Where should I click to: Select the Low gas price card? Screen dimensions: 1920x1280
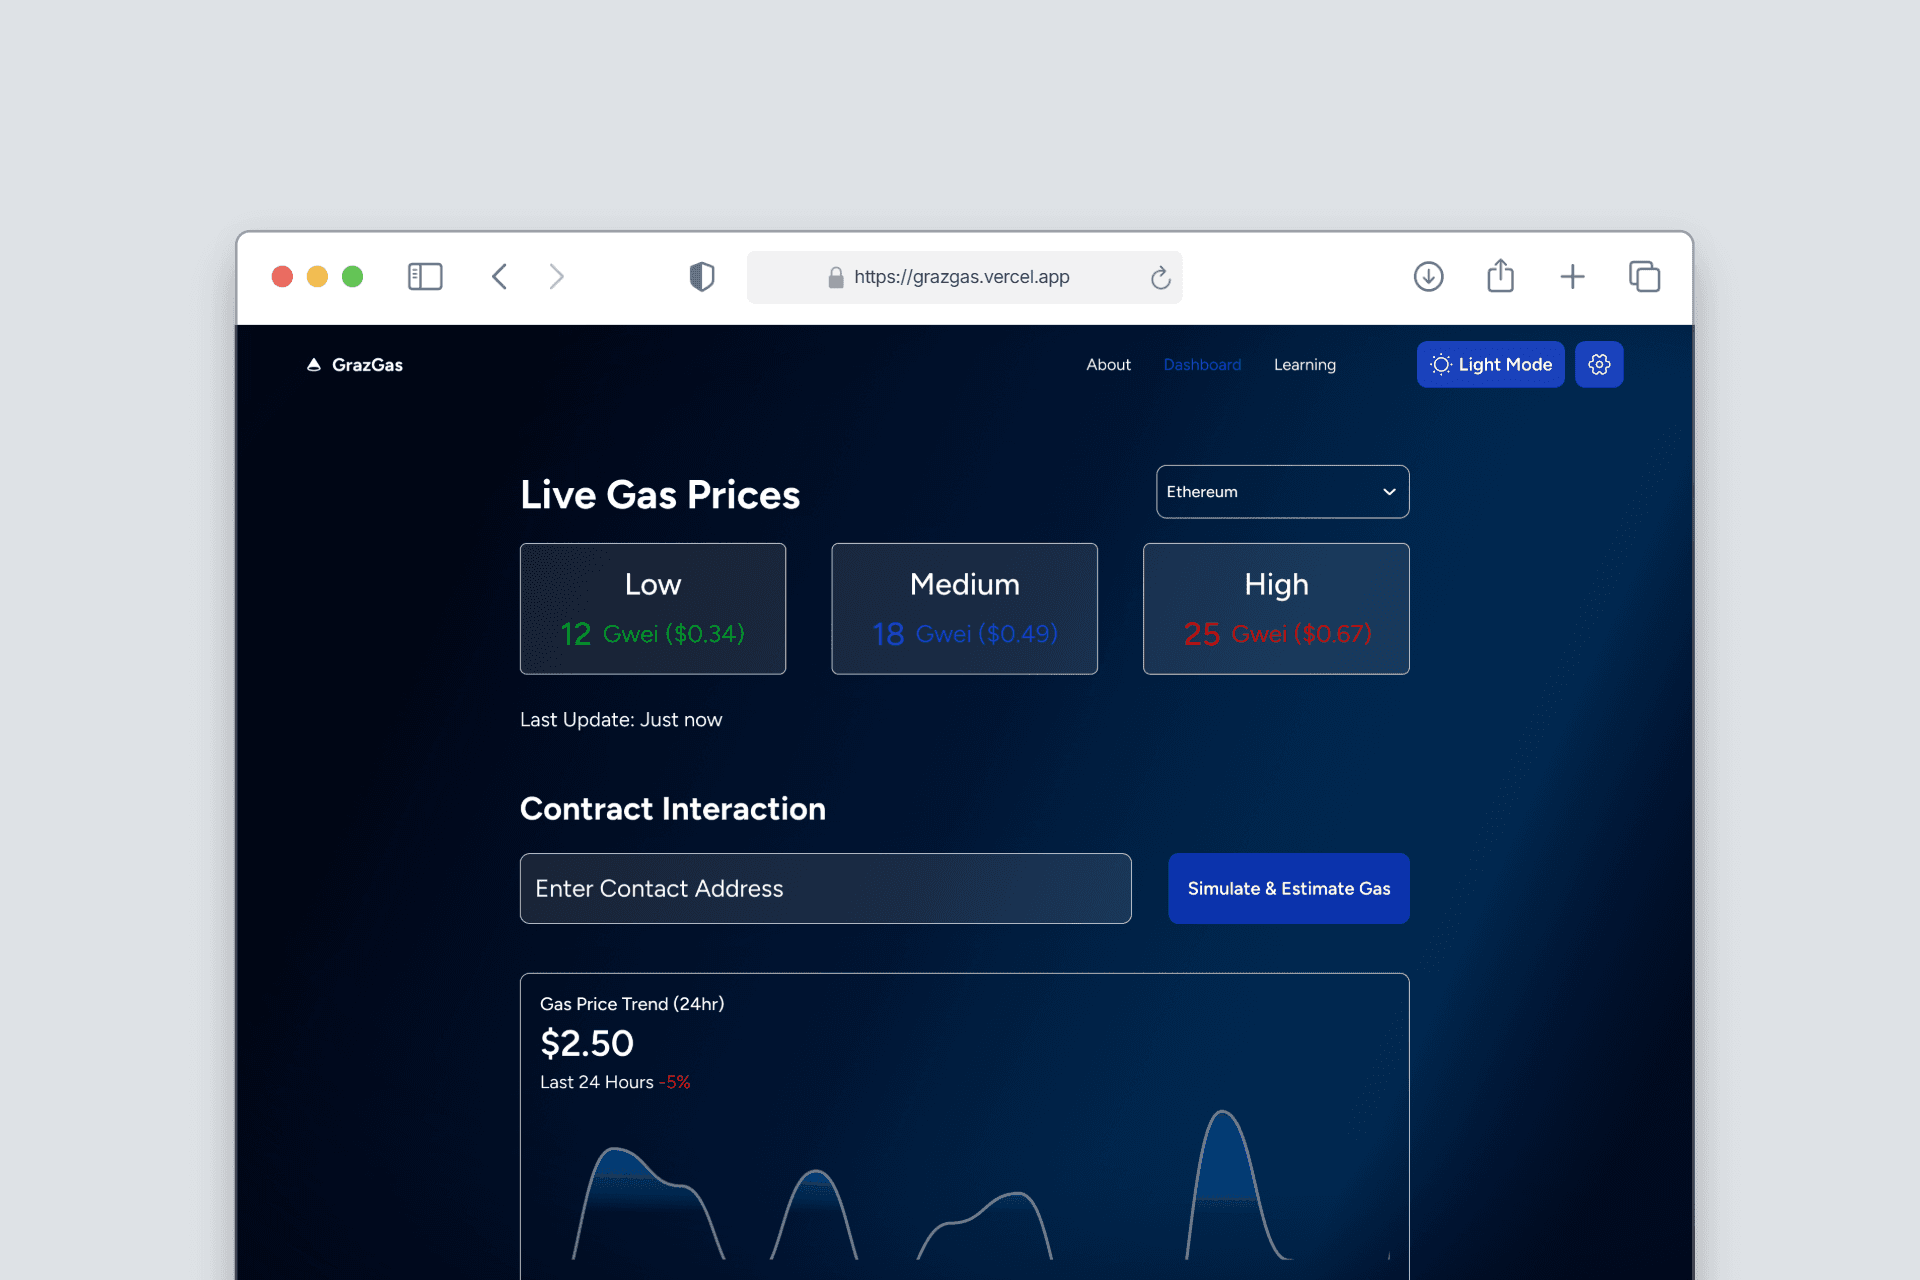653,608
